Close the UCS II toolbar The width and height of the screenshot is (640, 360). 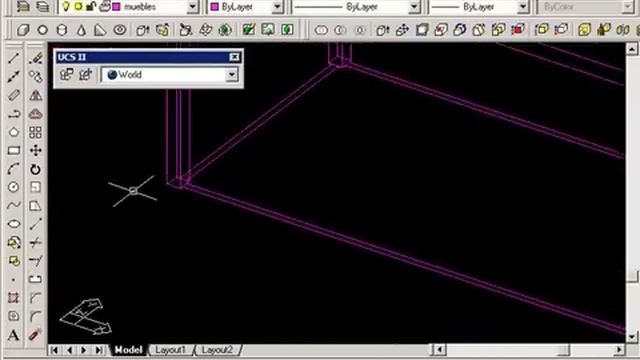click(x=234, y=57)
